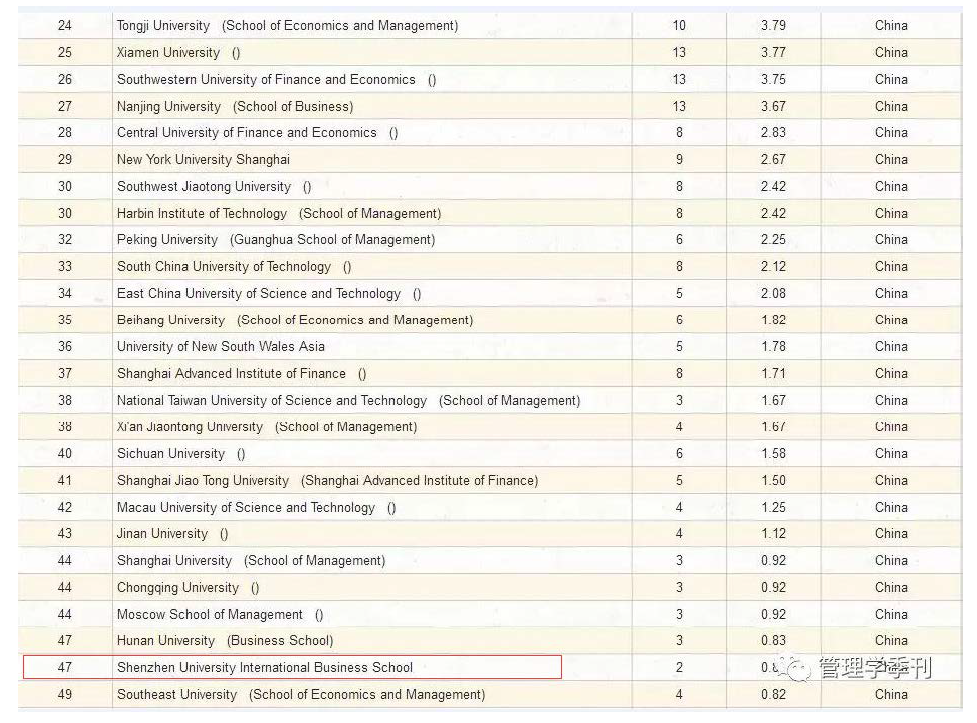This screenshot has height=723, width=977.
Task: Click Shenzhen University International Business School
Action: pos(265,667)
